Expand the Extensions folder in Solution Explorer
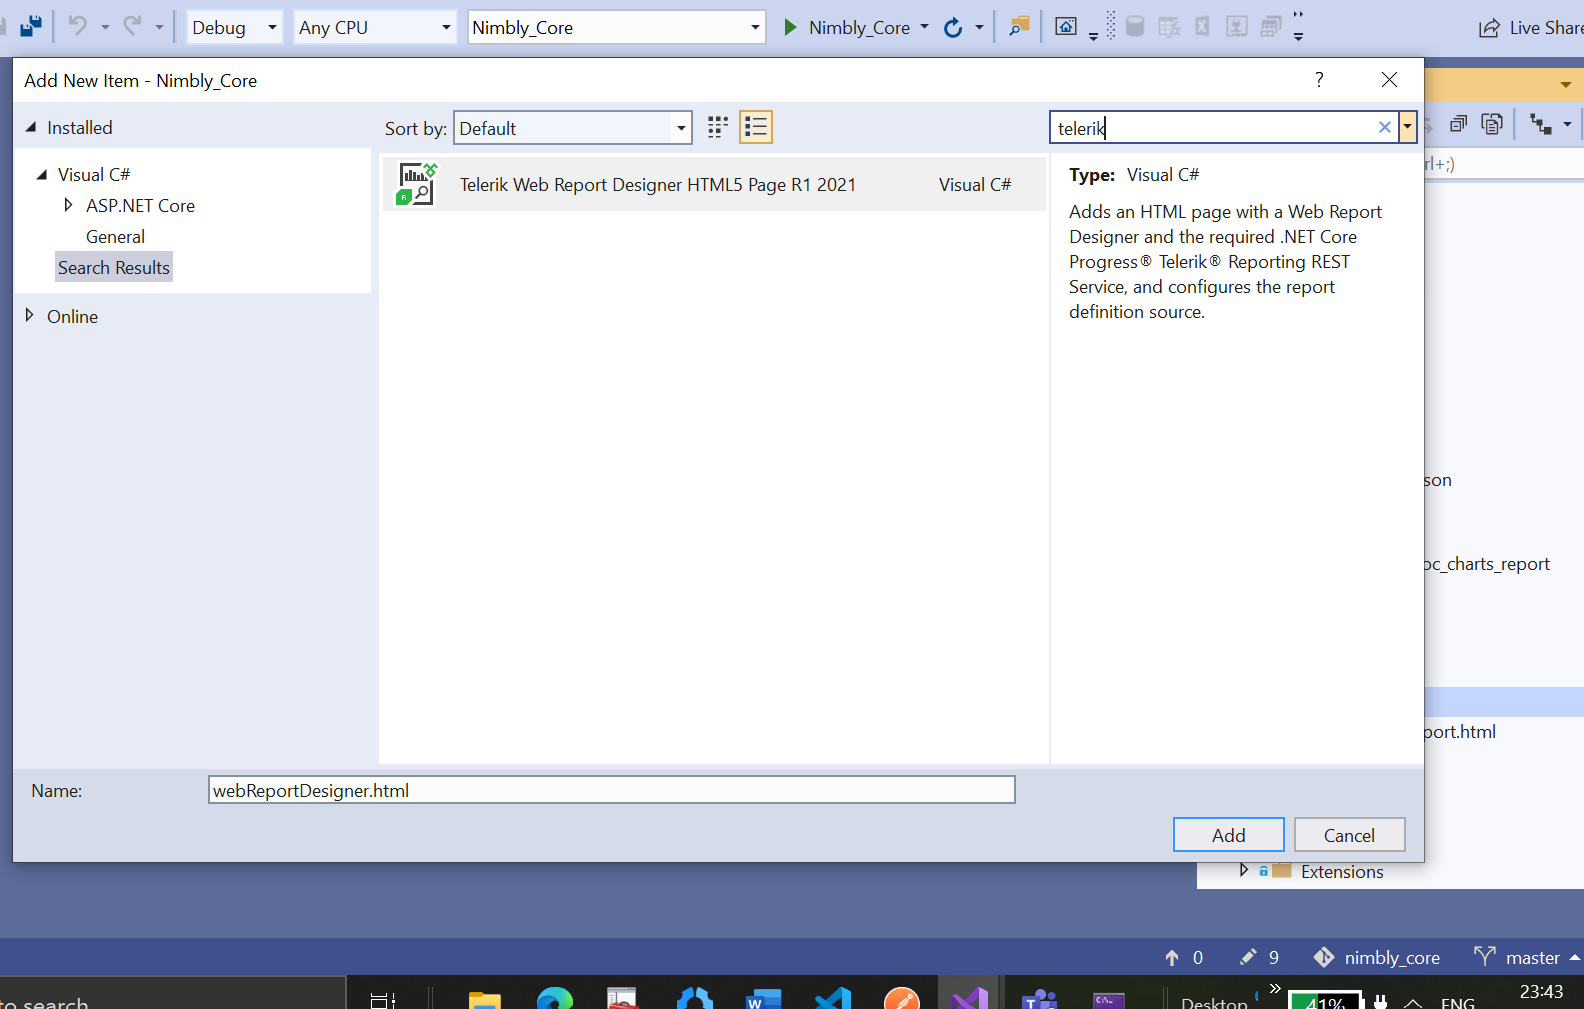 pyautogui.click(x=1244, y=870)
